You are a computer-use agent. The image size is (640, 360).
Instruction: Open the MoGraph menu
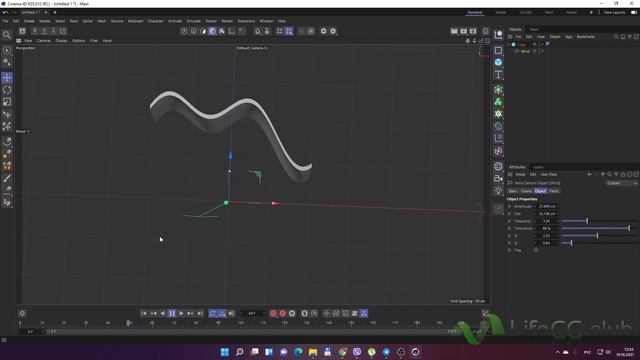pyautogui.click(x=136, y=21)
